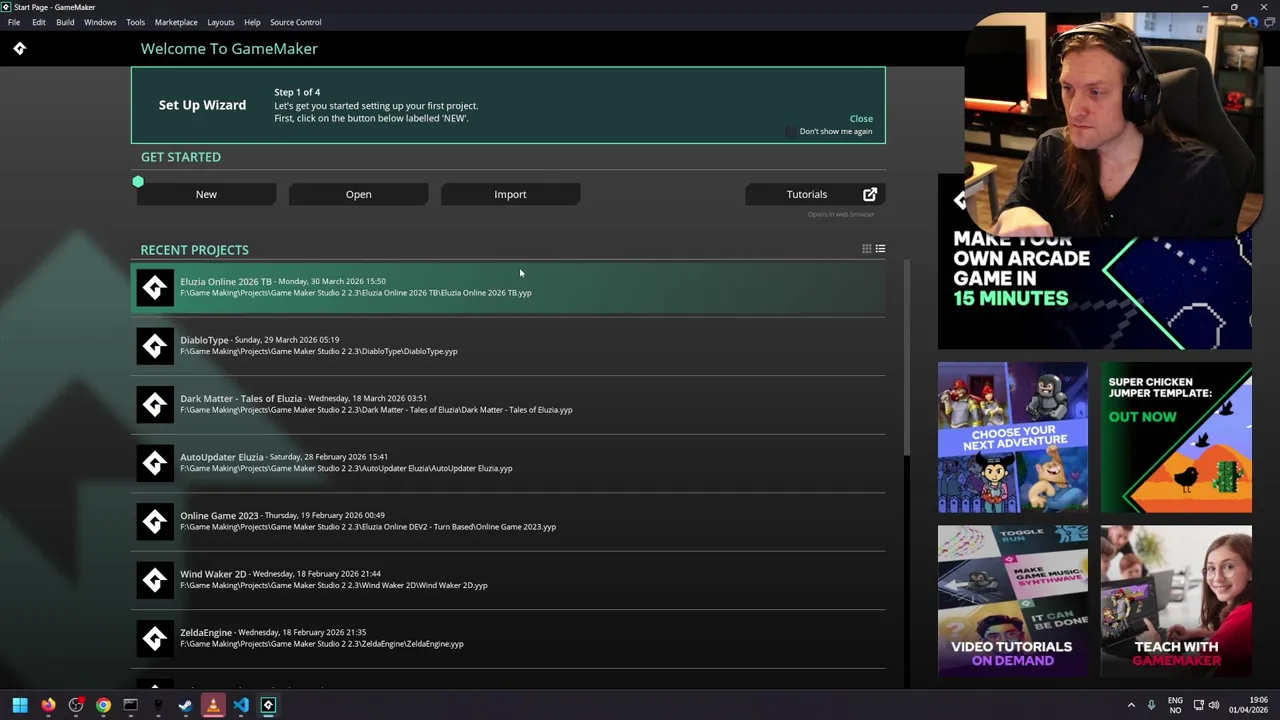
Task: Open the Windows menu
Action: tap(100, 22)
